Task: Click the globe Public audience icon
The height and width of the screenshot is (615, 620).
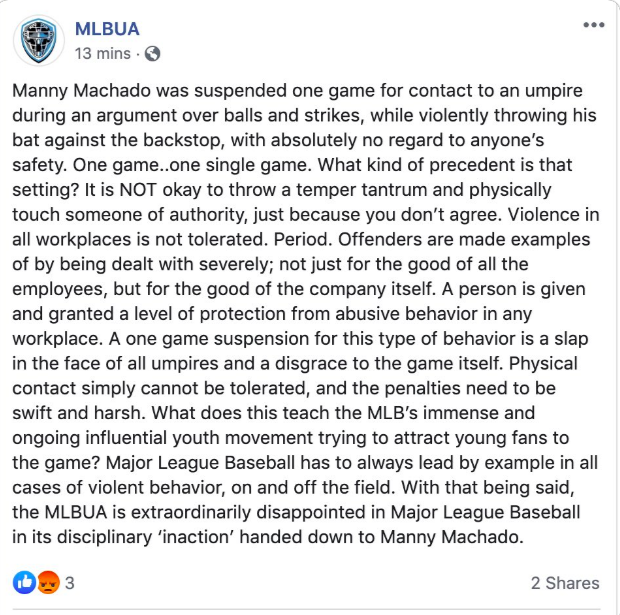Action: coord(152,54)
